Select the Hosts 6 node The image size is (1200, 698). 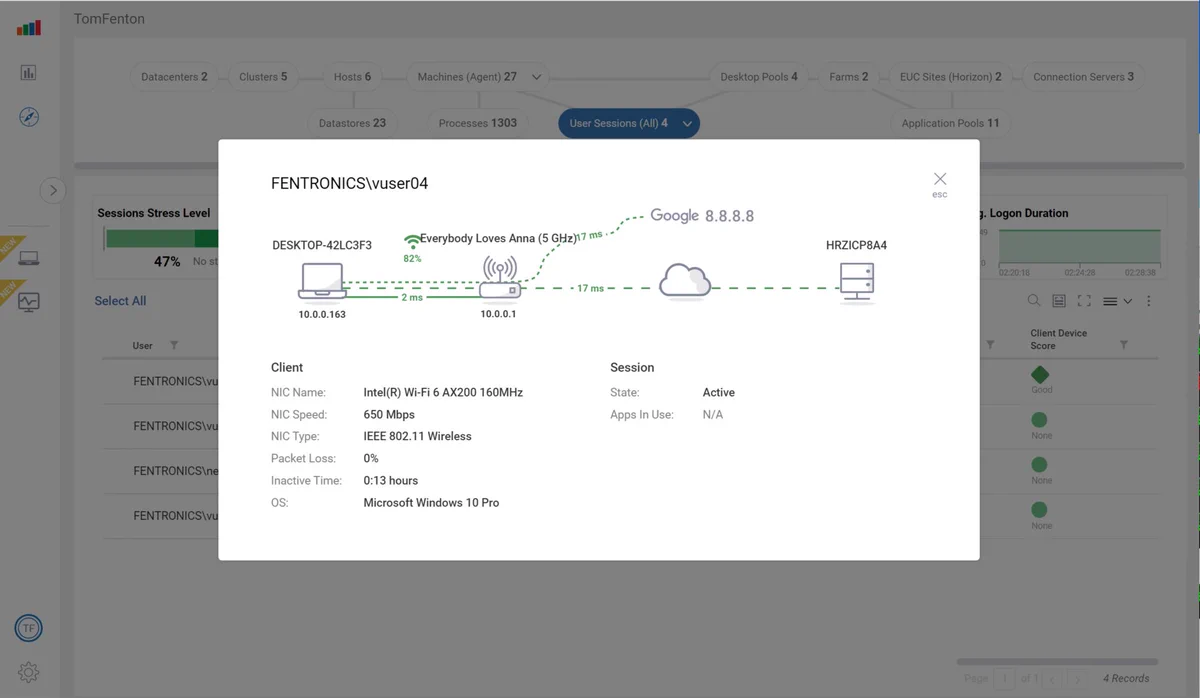[352, 76]
